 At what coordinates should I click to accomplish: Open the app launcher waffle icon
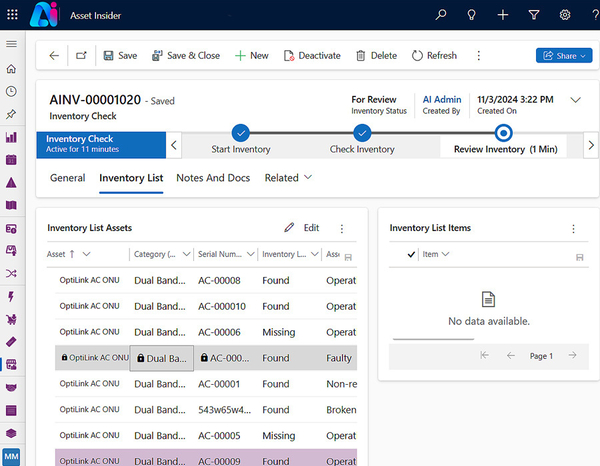[12, 15]
